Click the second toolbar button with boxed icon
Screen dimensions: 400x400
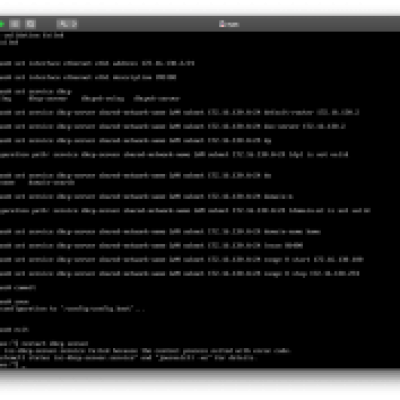tap(31, 24)
